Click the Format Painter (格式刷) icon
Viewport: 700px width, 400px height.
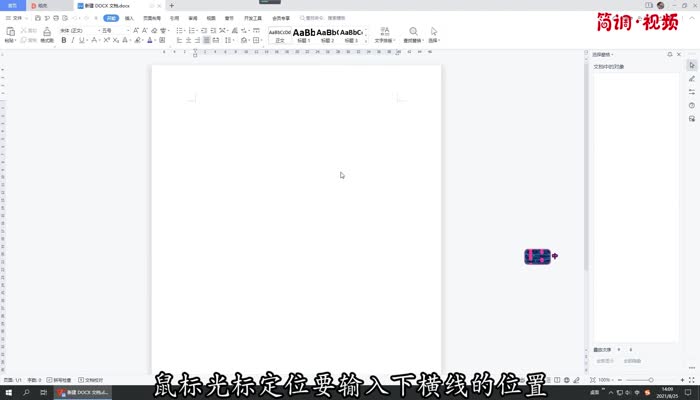[x=47, y=35]
